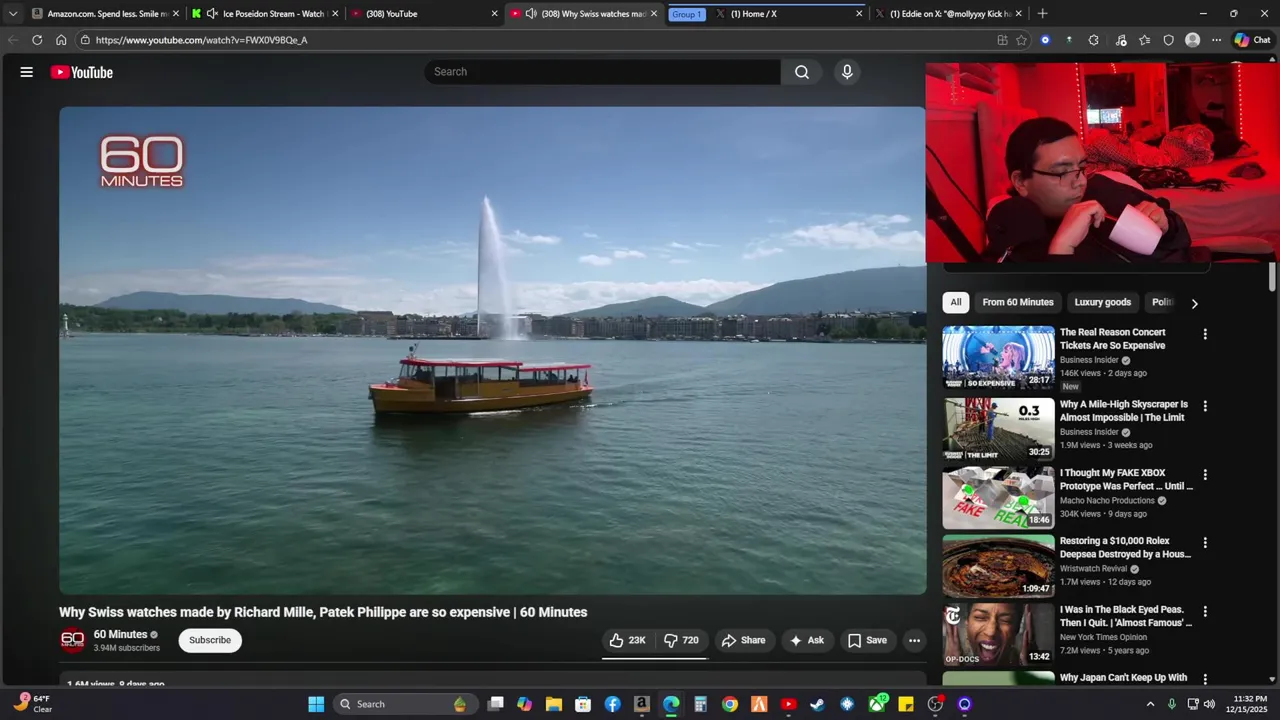Screen dimensions: 1280x720
Task: Start voice search with the microphone icon
Action: pyautogui.click(x=847, y=72)
